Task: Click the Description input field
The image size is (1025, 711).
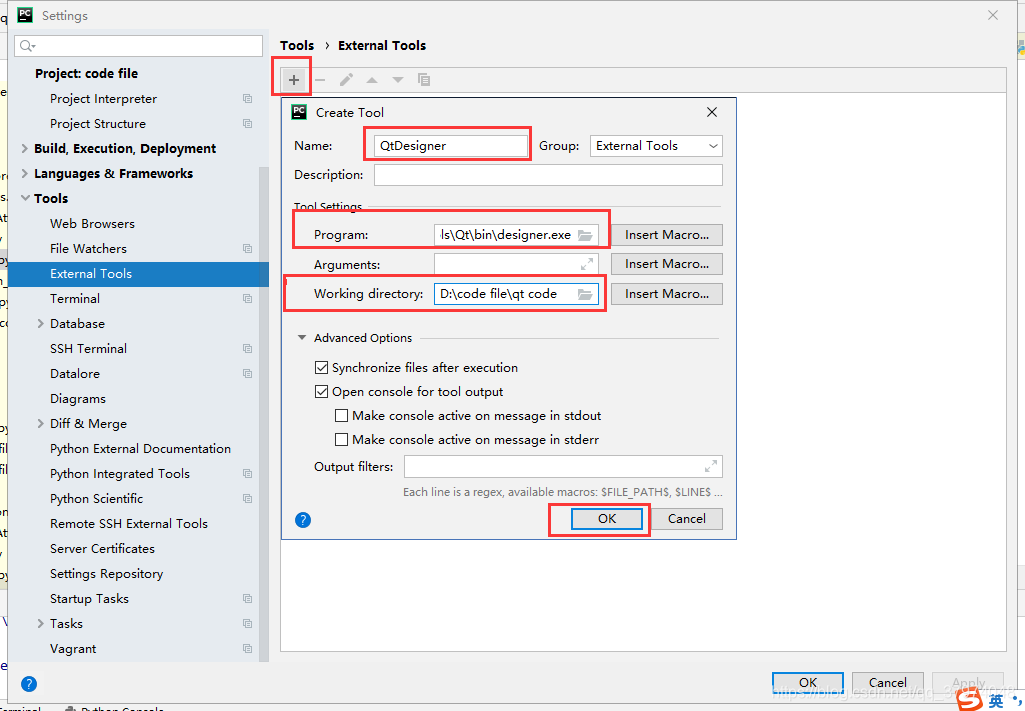Action: click(x=548, y=175)
